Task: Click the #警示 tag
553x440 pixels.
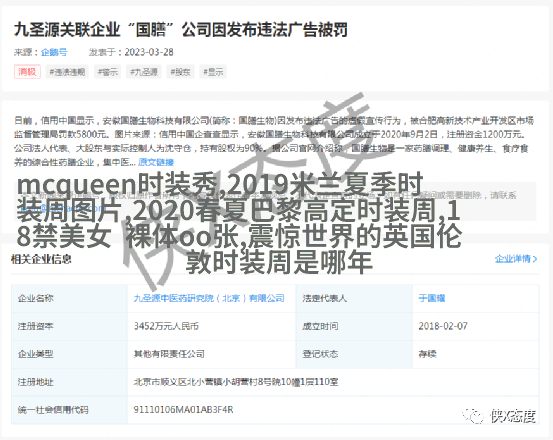Action: click(x=108, y=72)
